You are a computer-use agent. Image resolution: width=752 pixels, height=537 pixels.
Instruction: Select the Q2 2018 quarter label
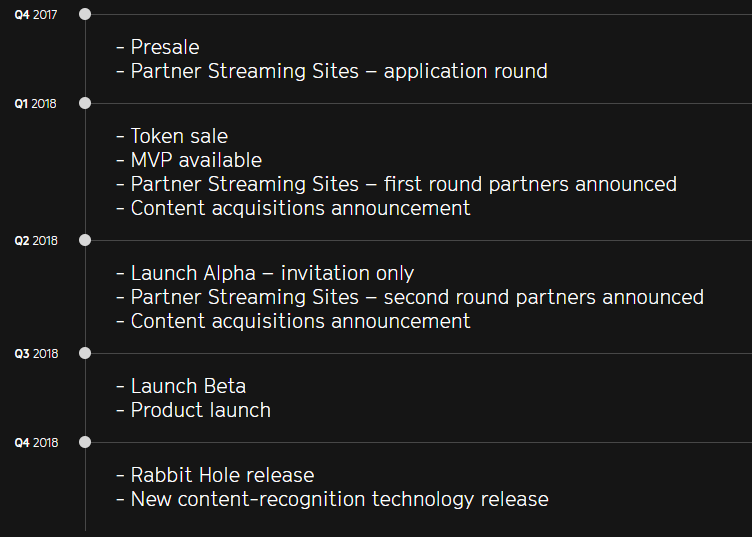36,241
